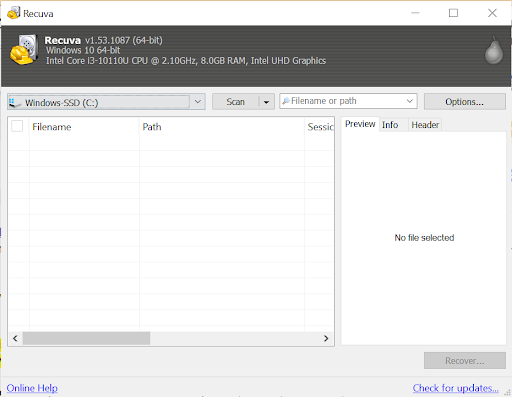
Task: Click the left scroll arrow of file list
Action: (15, 338)
